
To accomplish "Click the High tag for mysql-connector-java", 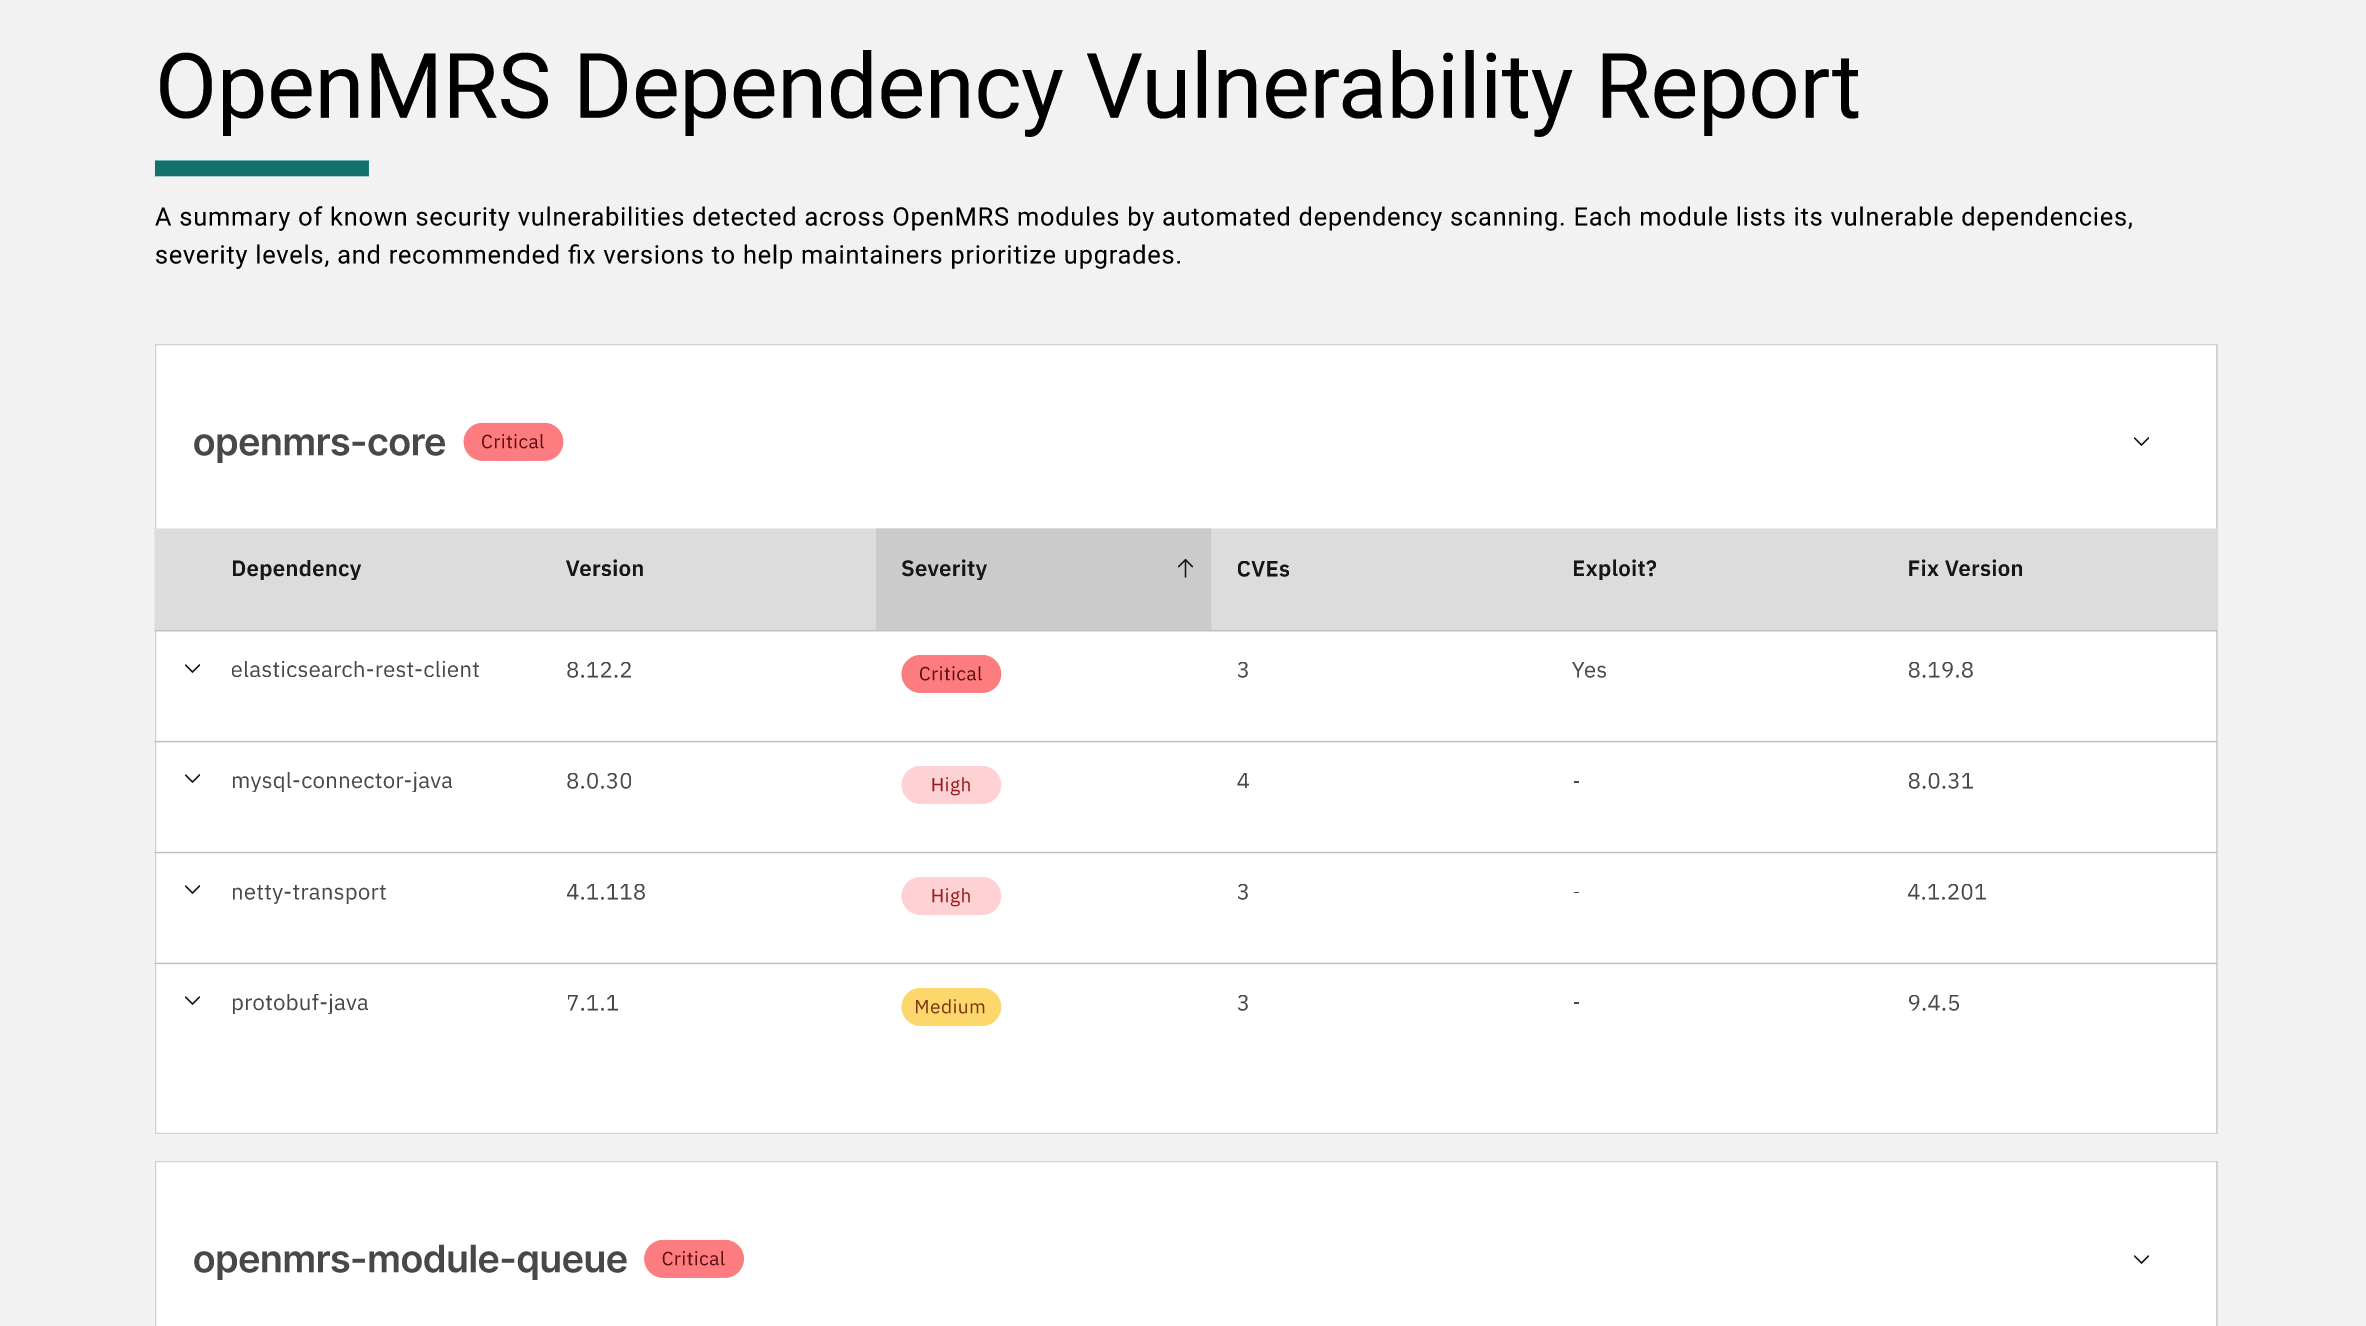I will click(x=950, y=785).
